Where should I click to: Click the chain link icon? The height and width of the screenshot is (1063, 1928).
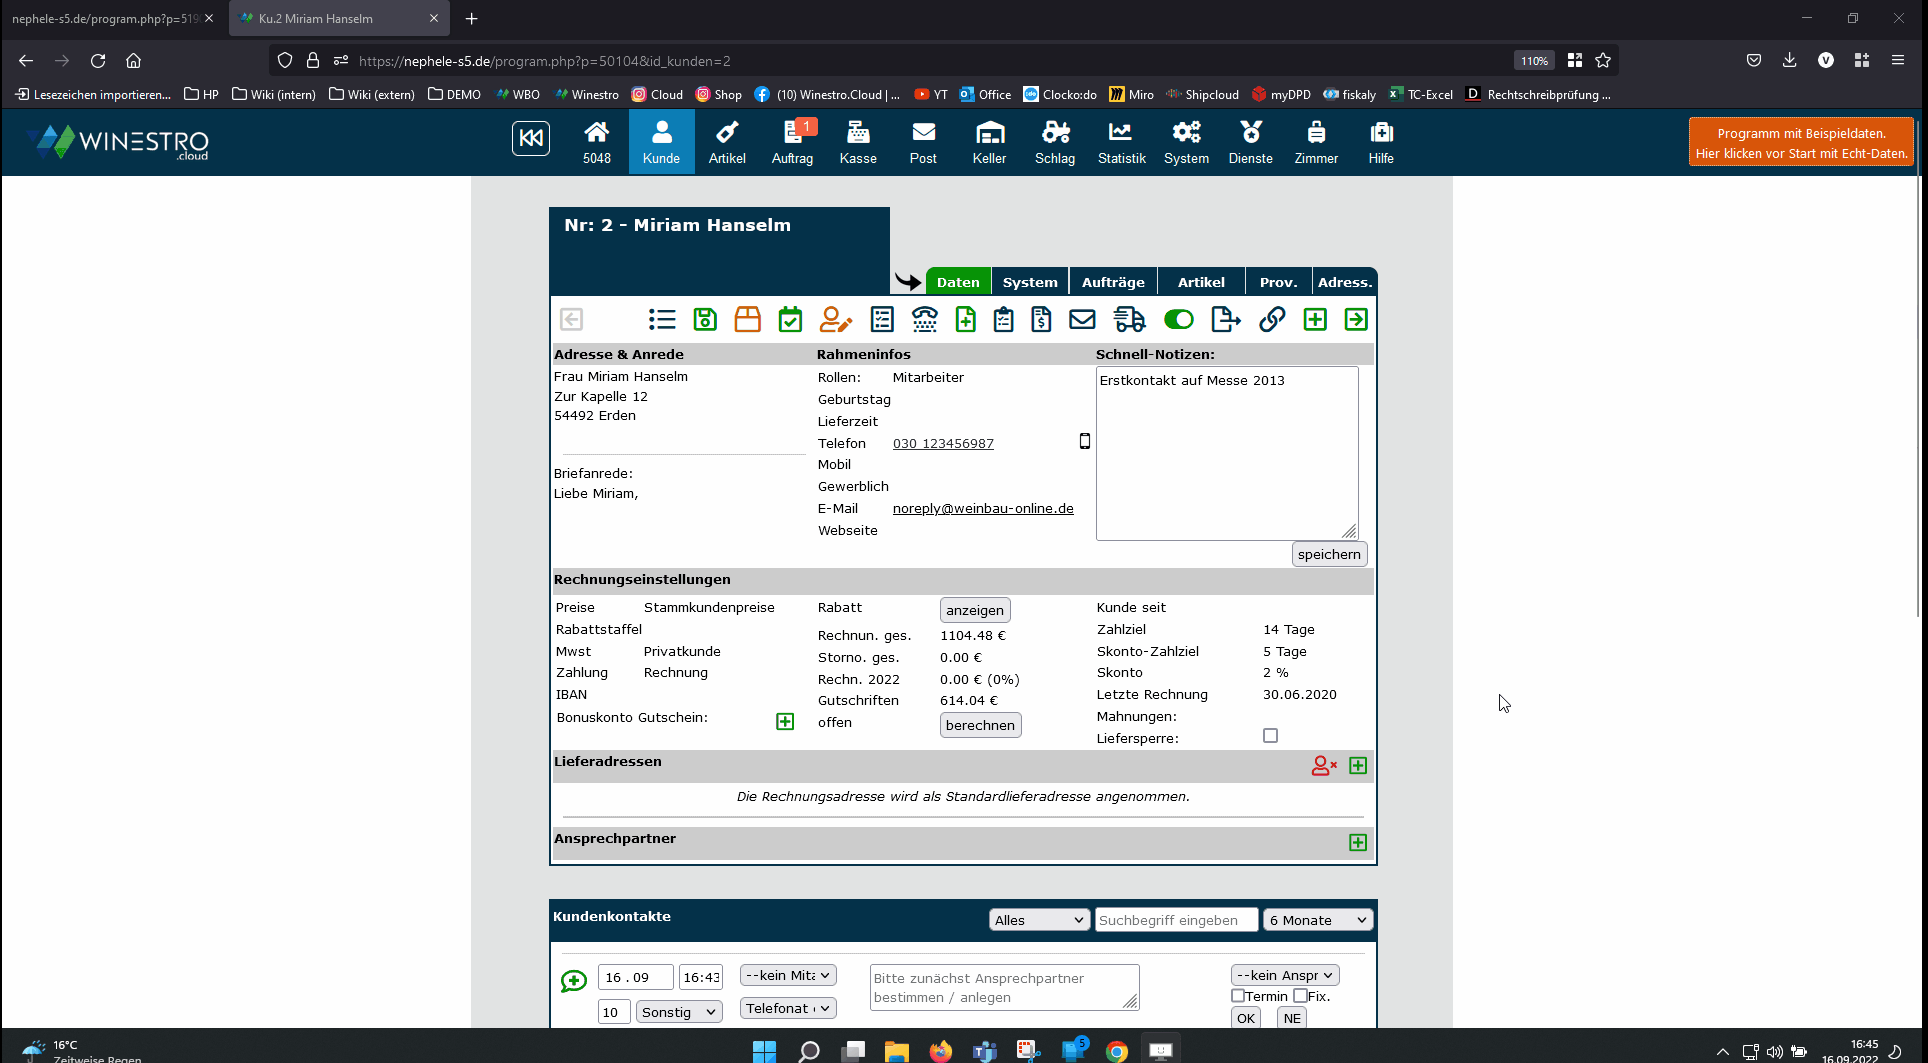pyautogui.click(x=1271, y=319)
